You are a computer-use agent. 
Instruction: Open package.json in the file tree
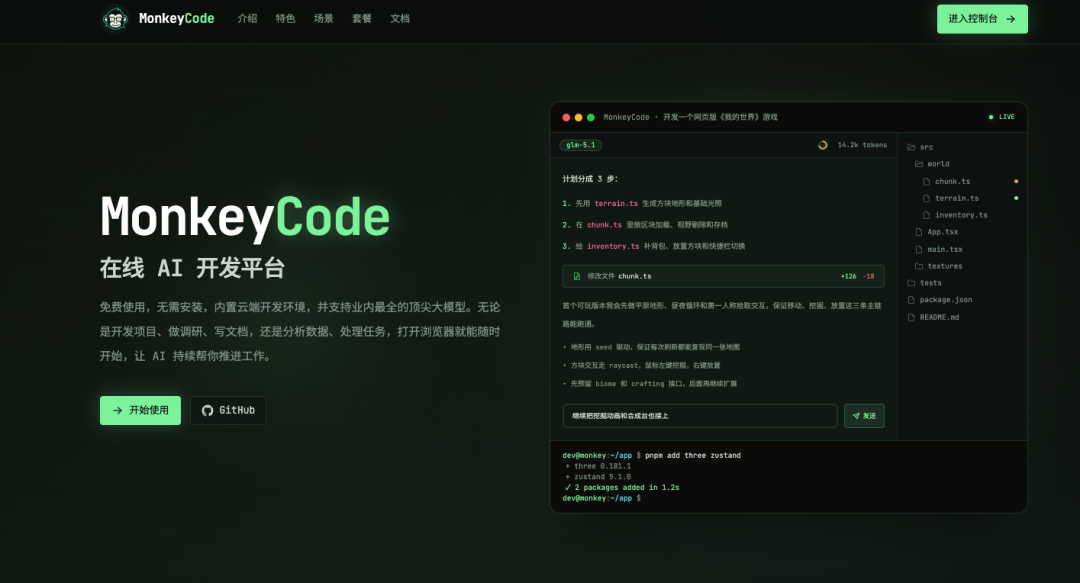point(940,300)
